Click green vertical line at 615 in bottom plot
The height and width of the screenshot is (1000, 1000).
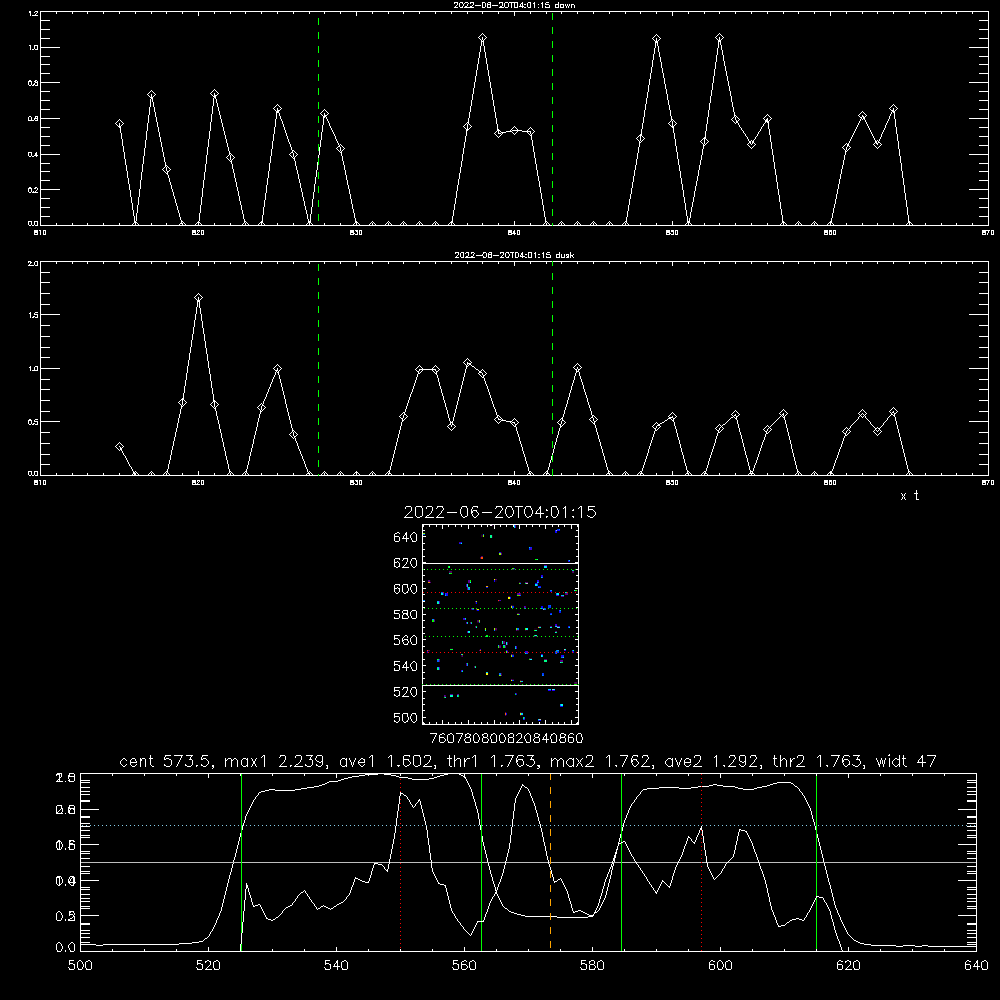click(x=816, y=861)
